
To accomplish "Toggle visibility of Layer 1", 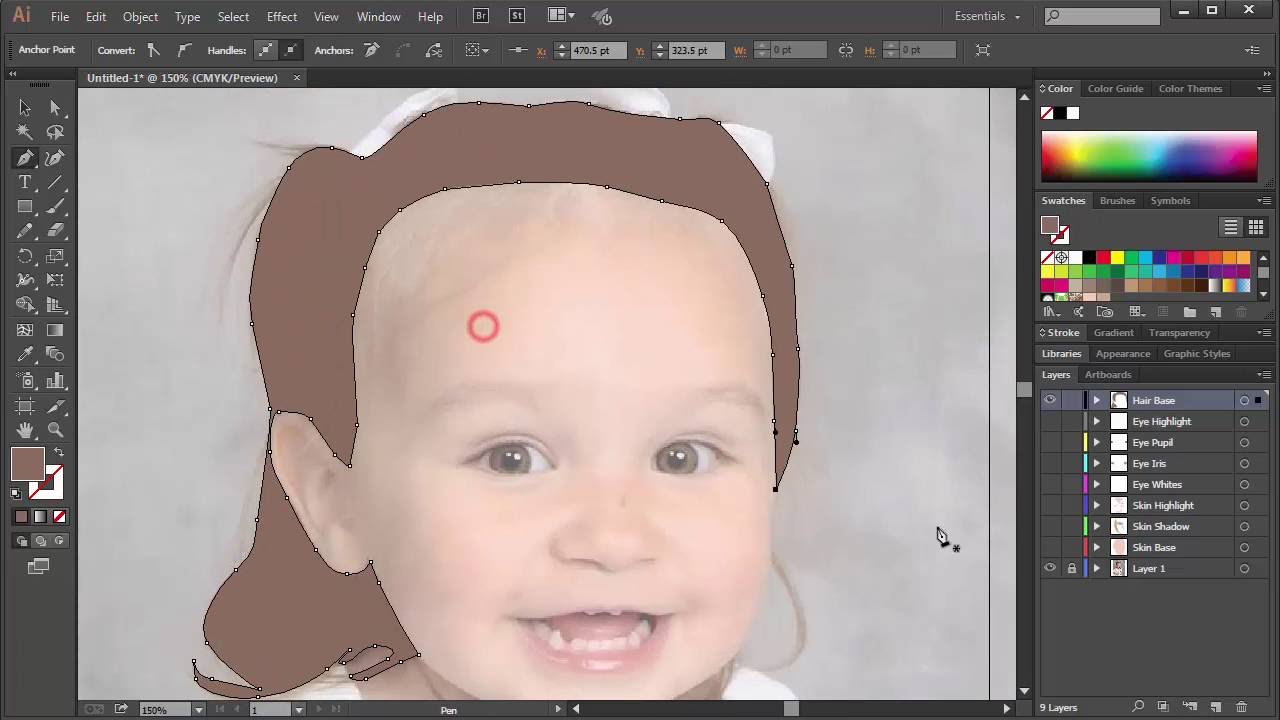I will click(x=1050, y=568).
